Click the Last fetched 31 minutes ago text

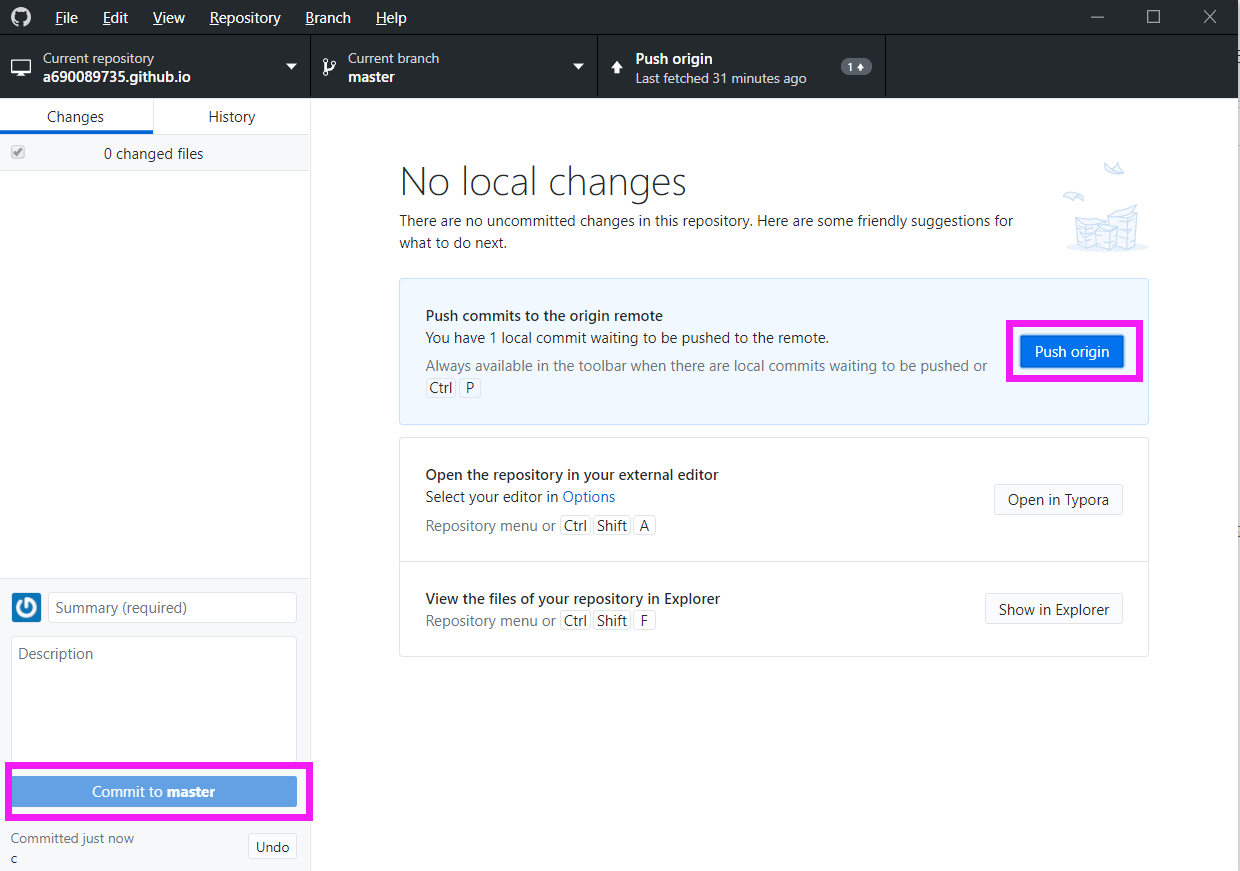click(x=721, y=78)
